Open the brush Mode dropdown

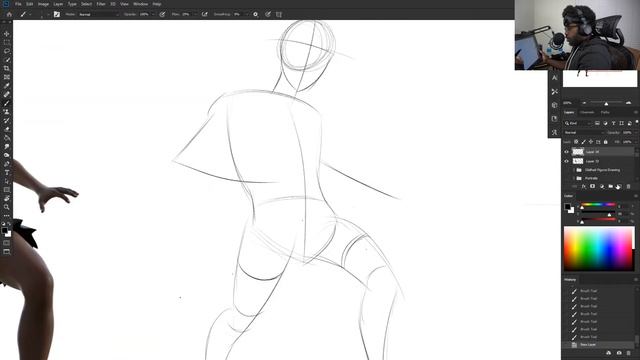coord(98,14)
